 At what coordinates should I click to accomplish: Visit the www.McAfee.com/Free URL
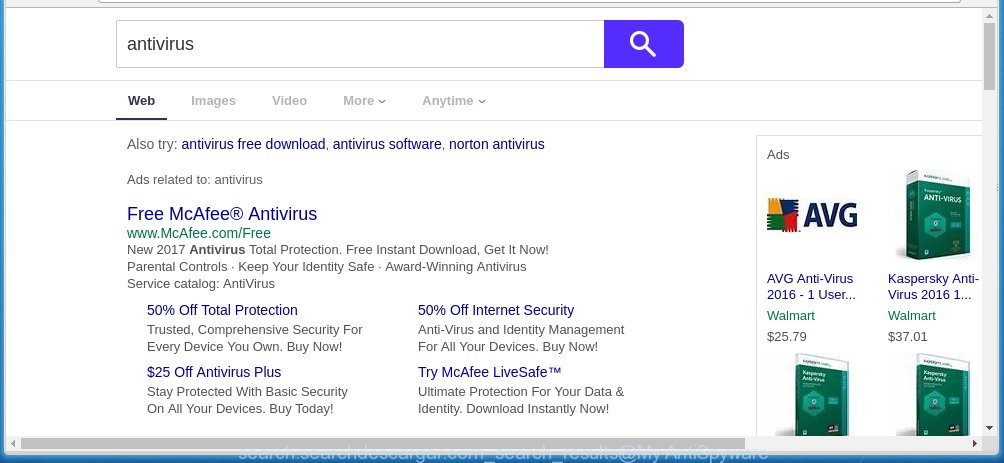click(x=199, y=233)
